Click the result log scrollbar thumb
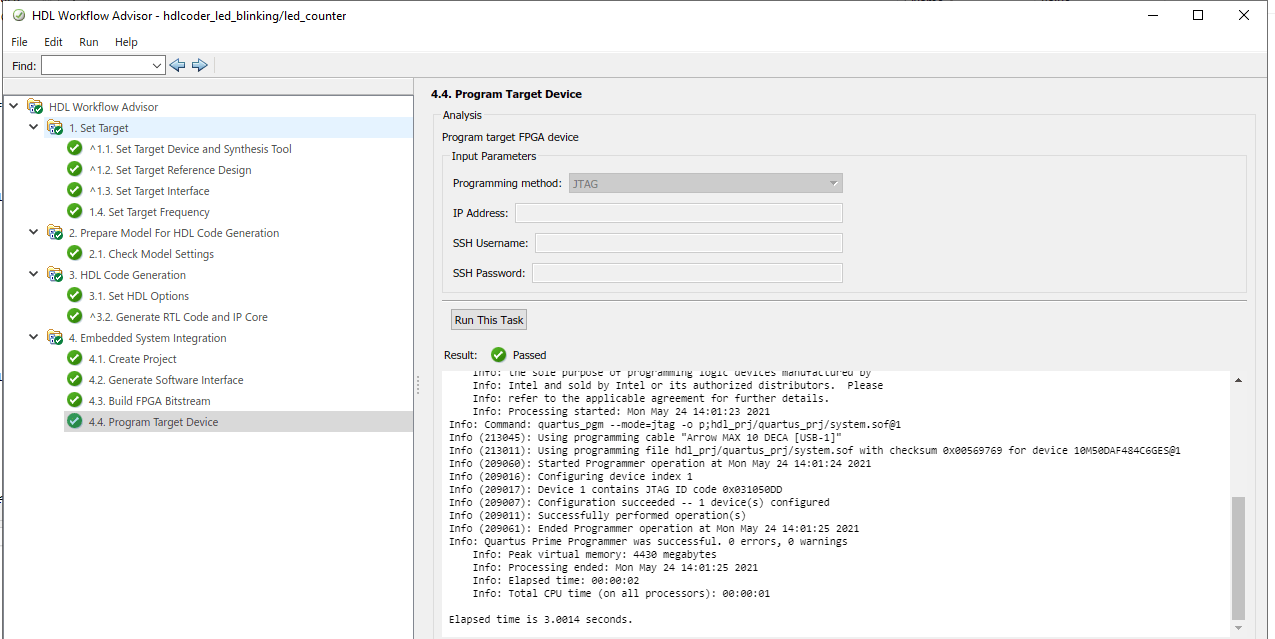Image resolution: width=1275 pixels, height=639 pixels. tap(1238, 557)
